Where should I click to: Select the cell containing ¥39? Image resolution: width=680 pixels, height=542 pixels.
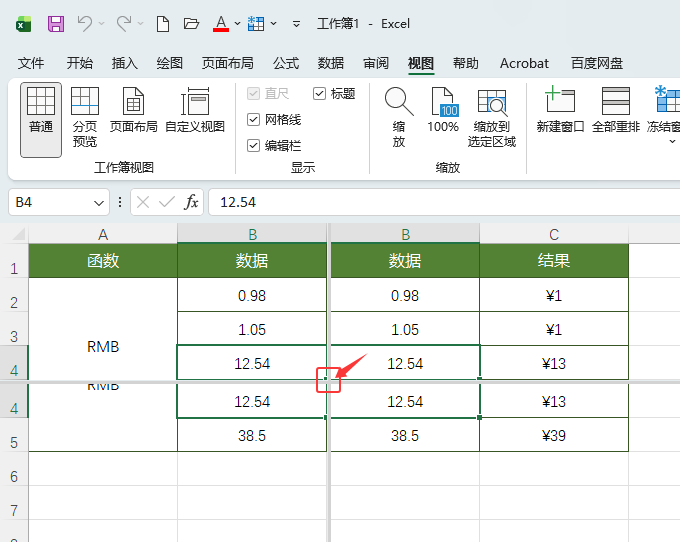tap(554, 435)
